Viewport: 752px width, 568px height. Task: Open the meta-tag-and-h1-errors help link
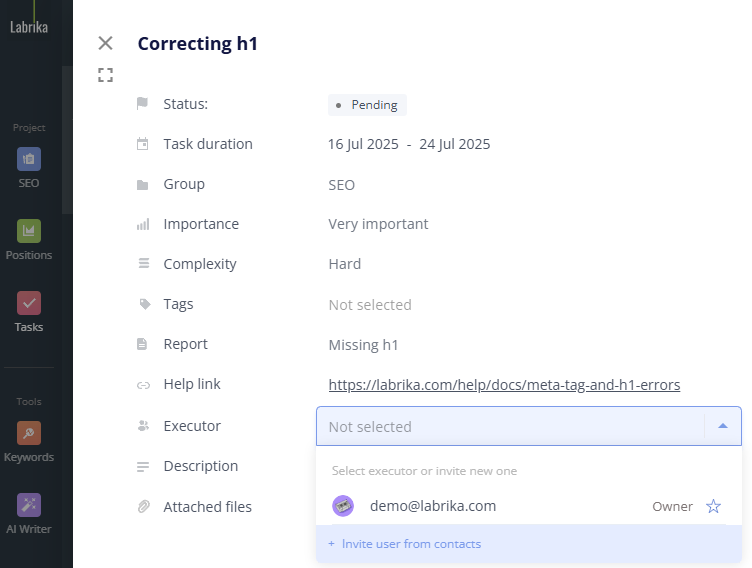tap(504, 385)
